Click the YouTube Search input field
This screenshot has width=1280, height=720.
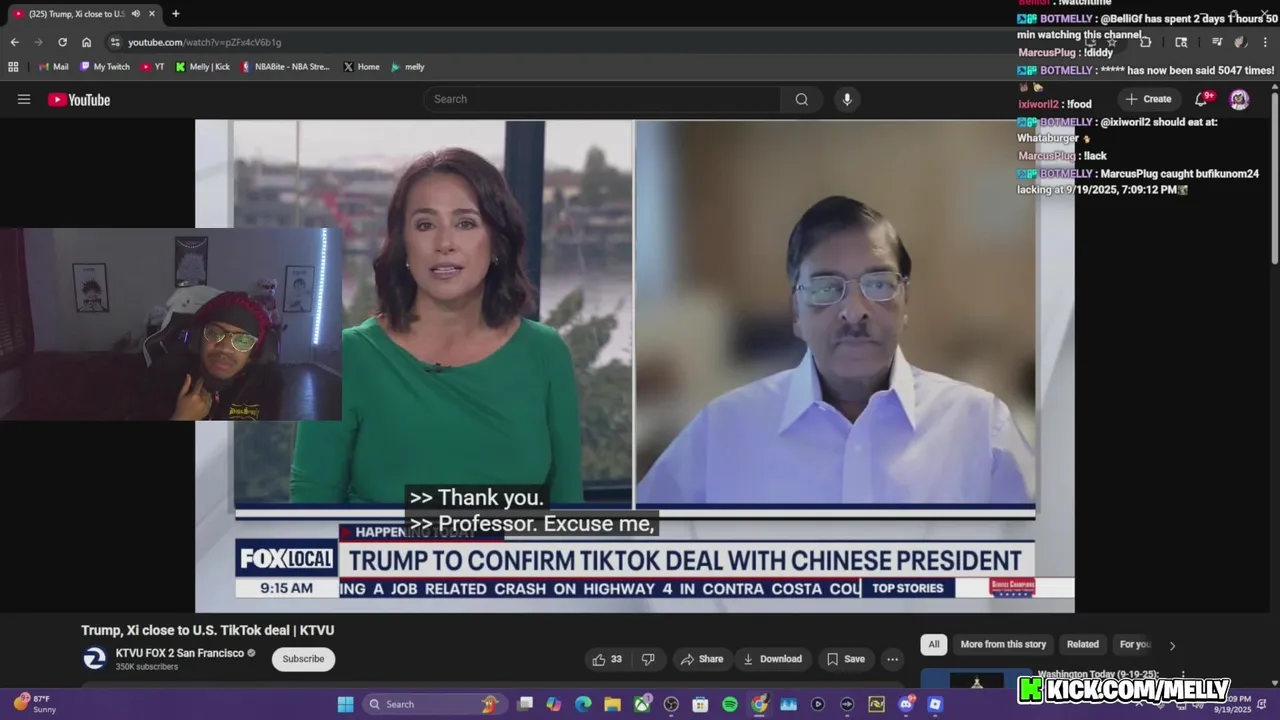coord(602,99)
